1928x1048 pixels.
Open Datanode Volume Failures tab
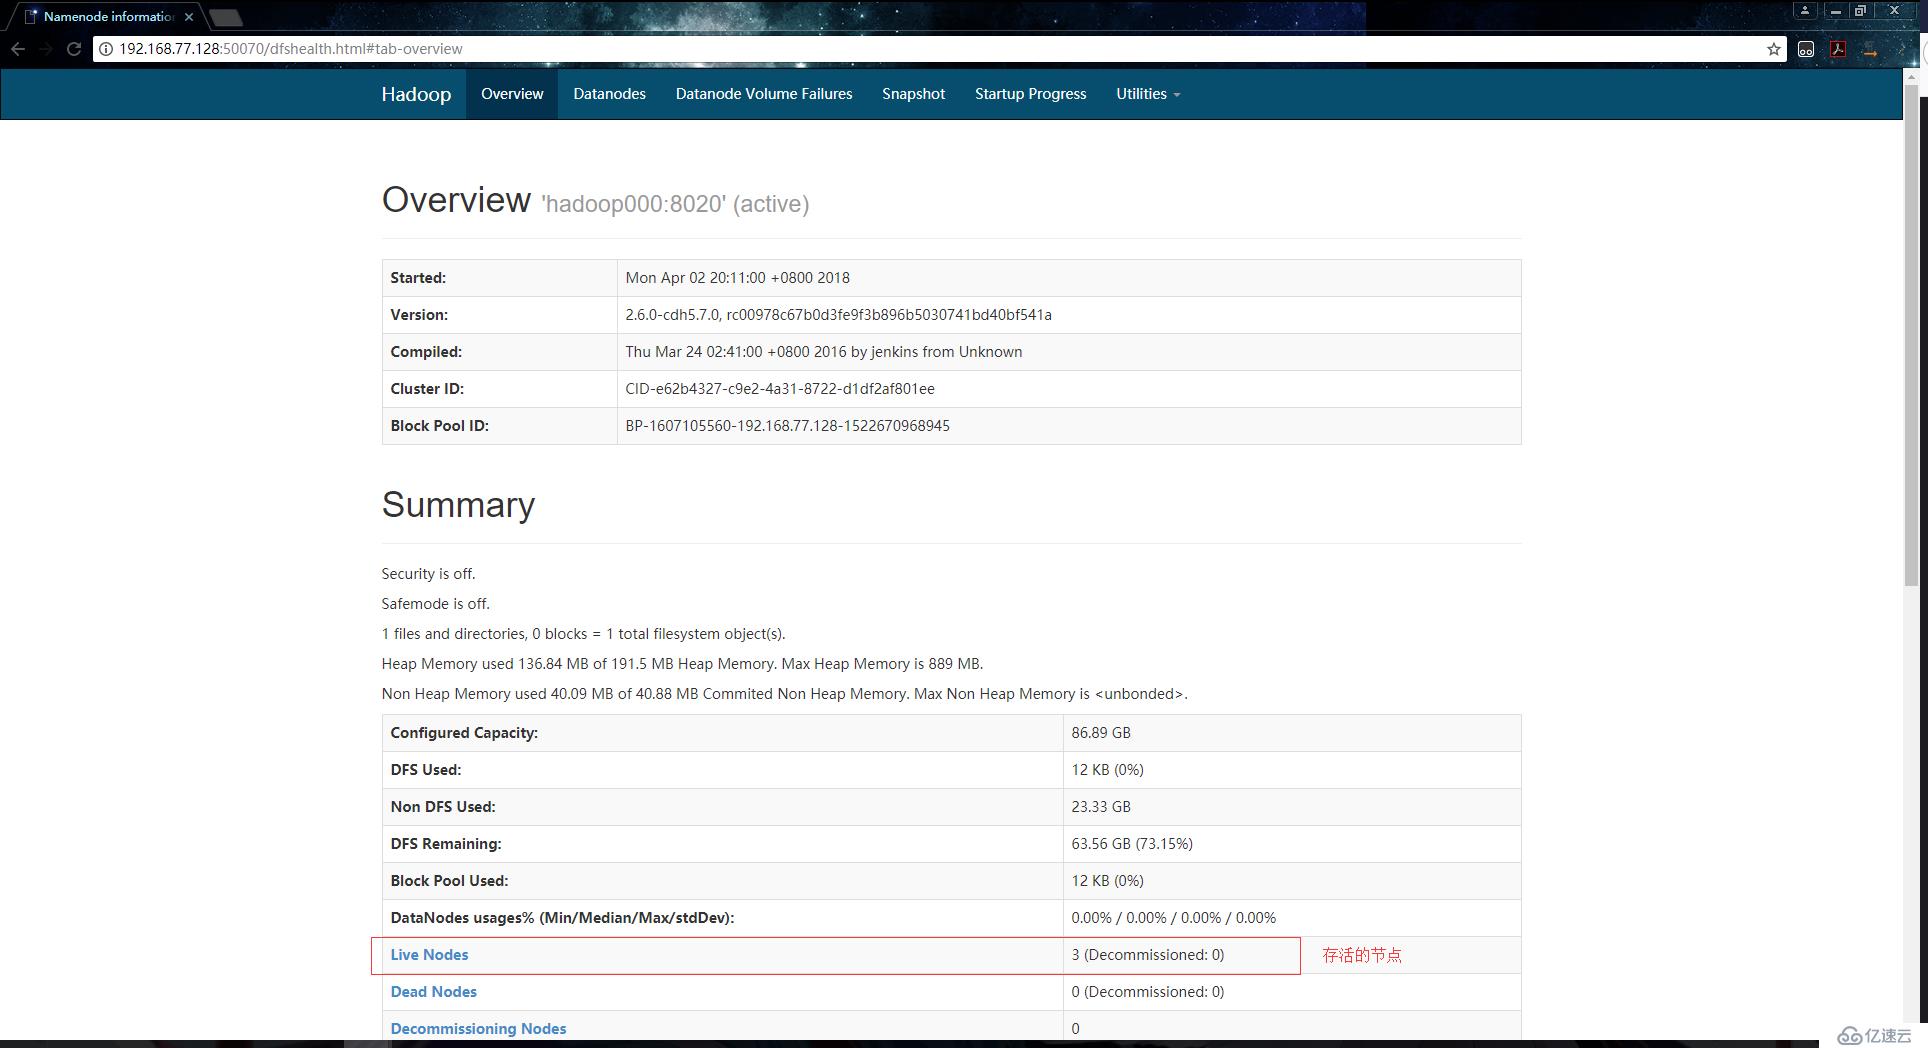click(x=764, y=94)
